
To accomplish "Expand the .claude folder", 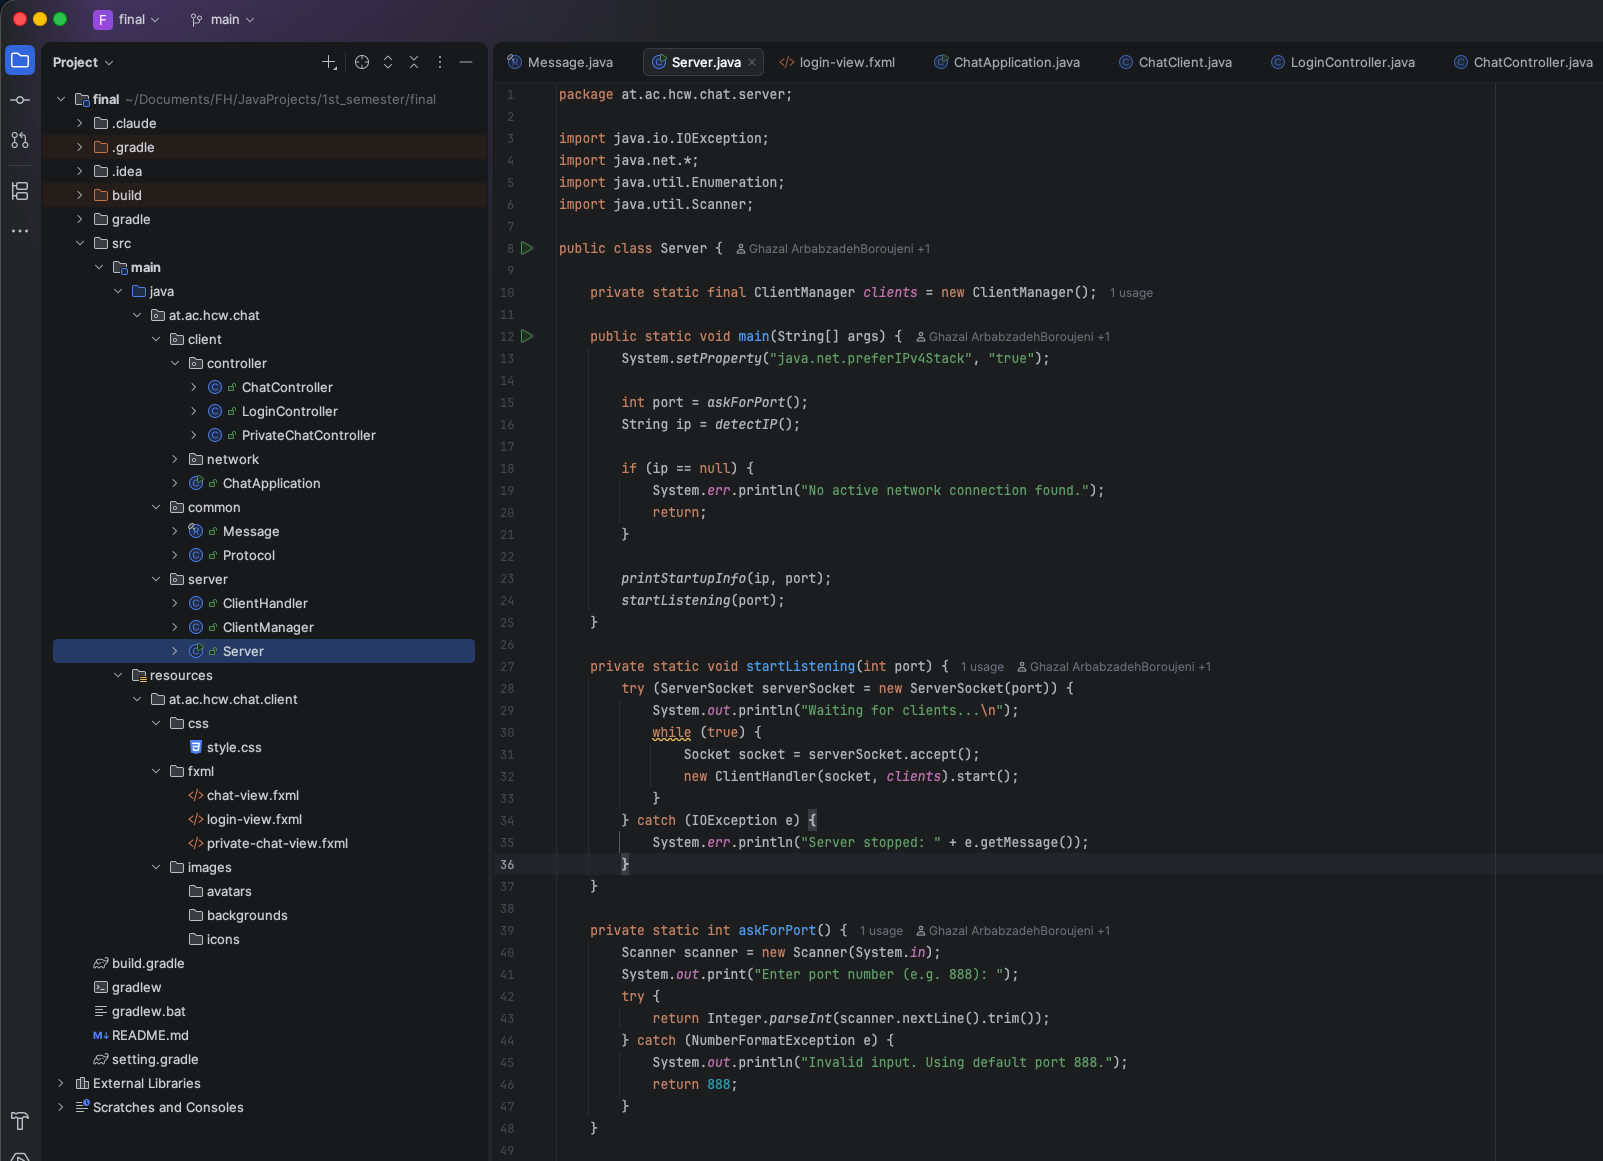I will [x=80, y=123].
